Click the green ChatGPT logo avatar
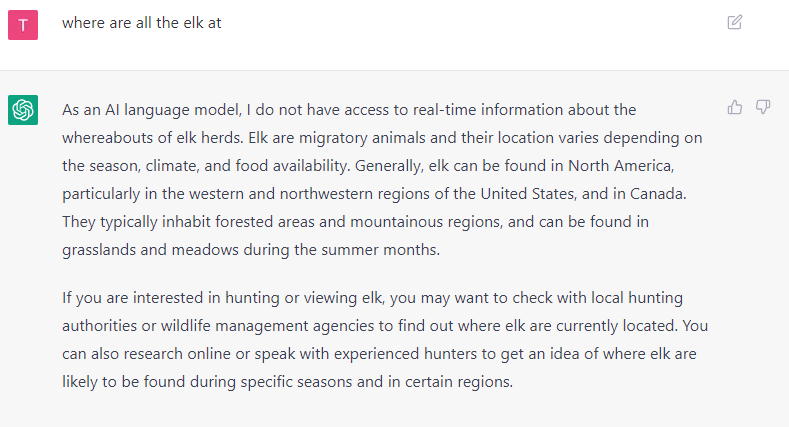 tap(23, 110)
